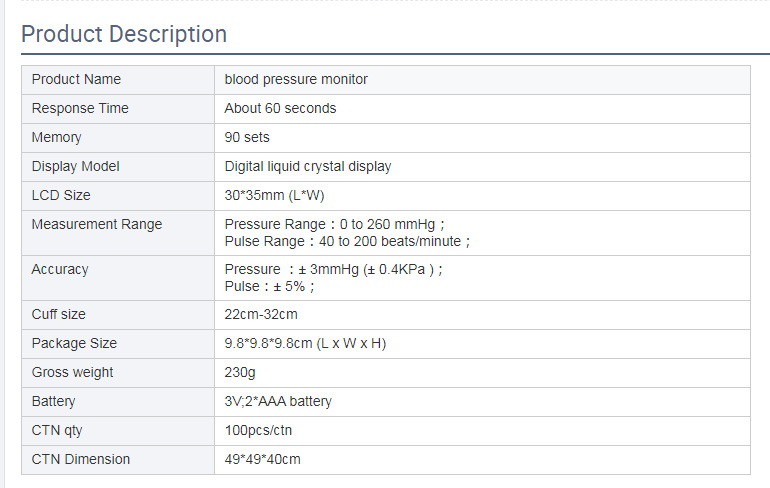Click the Product Name label cell
Screen dimensions: 770x488
76,79
